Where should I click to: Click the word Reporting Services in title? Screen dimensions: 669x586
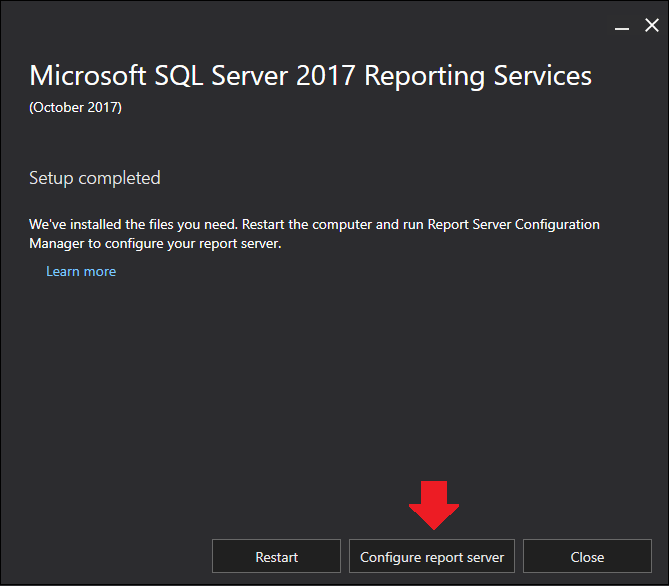point(478,76)
